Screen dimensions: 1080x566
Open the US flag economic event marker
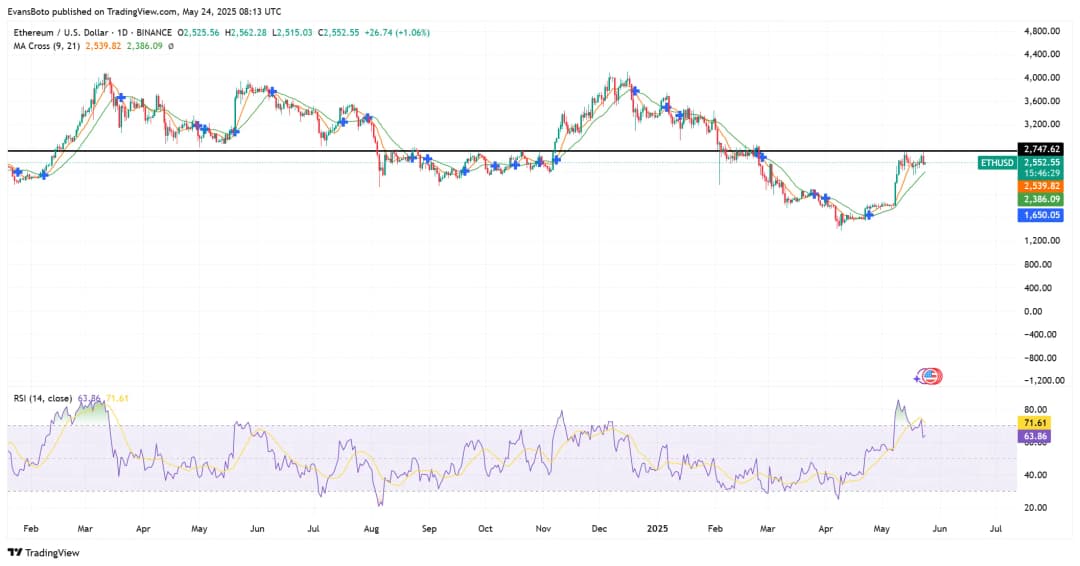pos(932,376)
